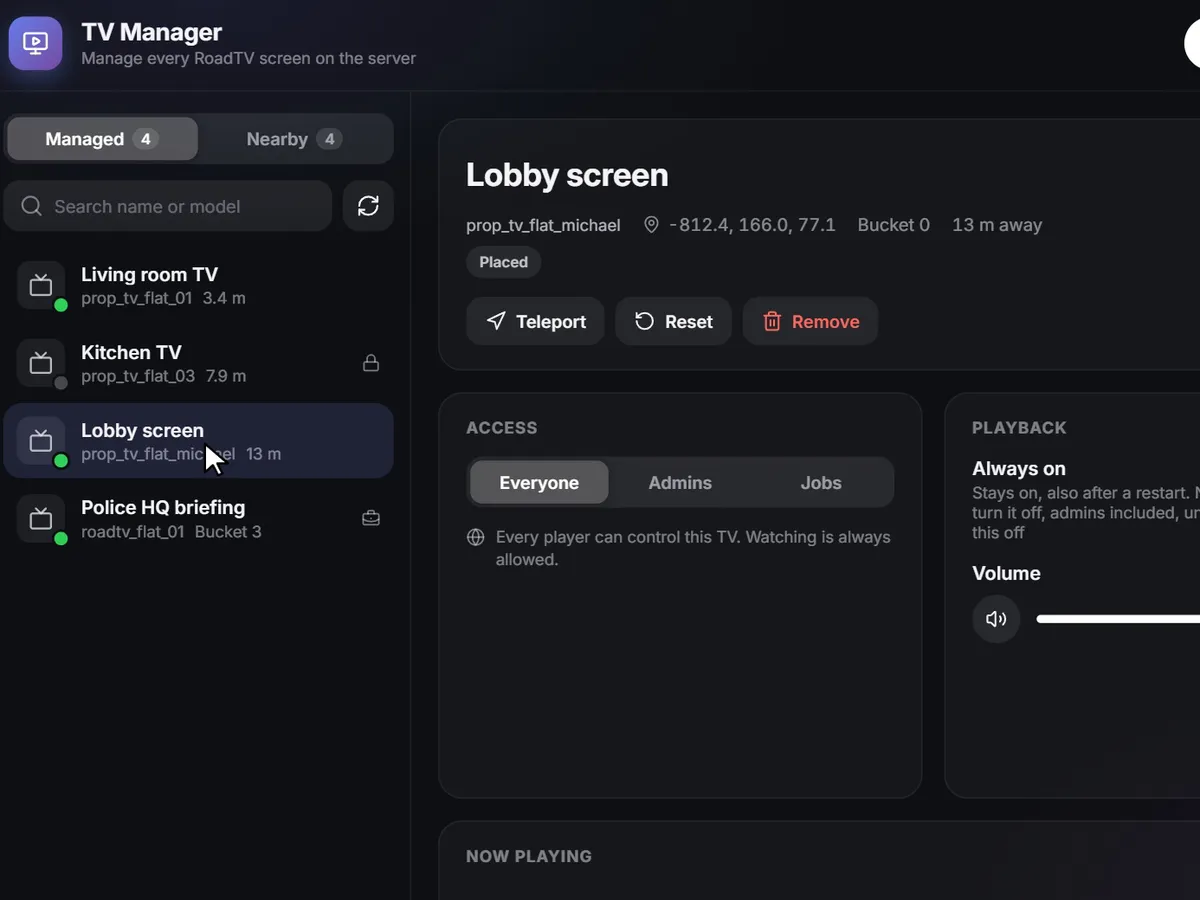Click the globe icon in access description
Screen dimensions: 1200x900
(476, 537)
